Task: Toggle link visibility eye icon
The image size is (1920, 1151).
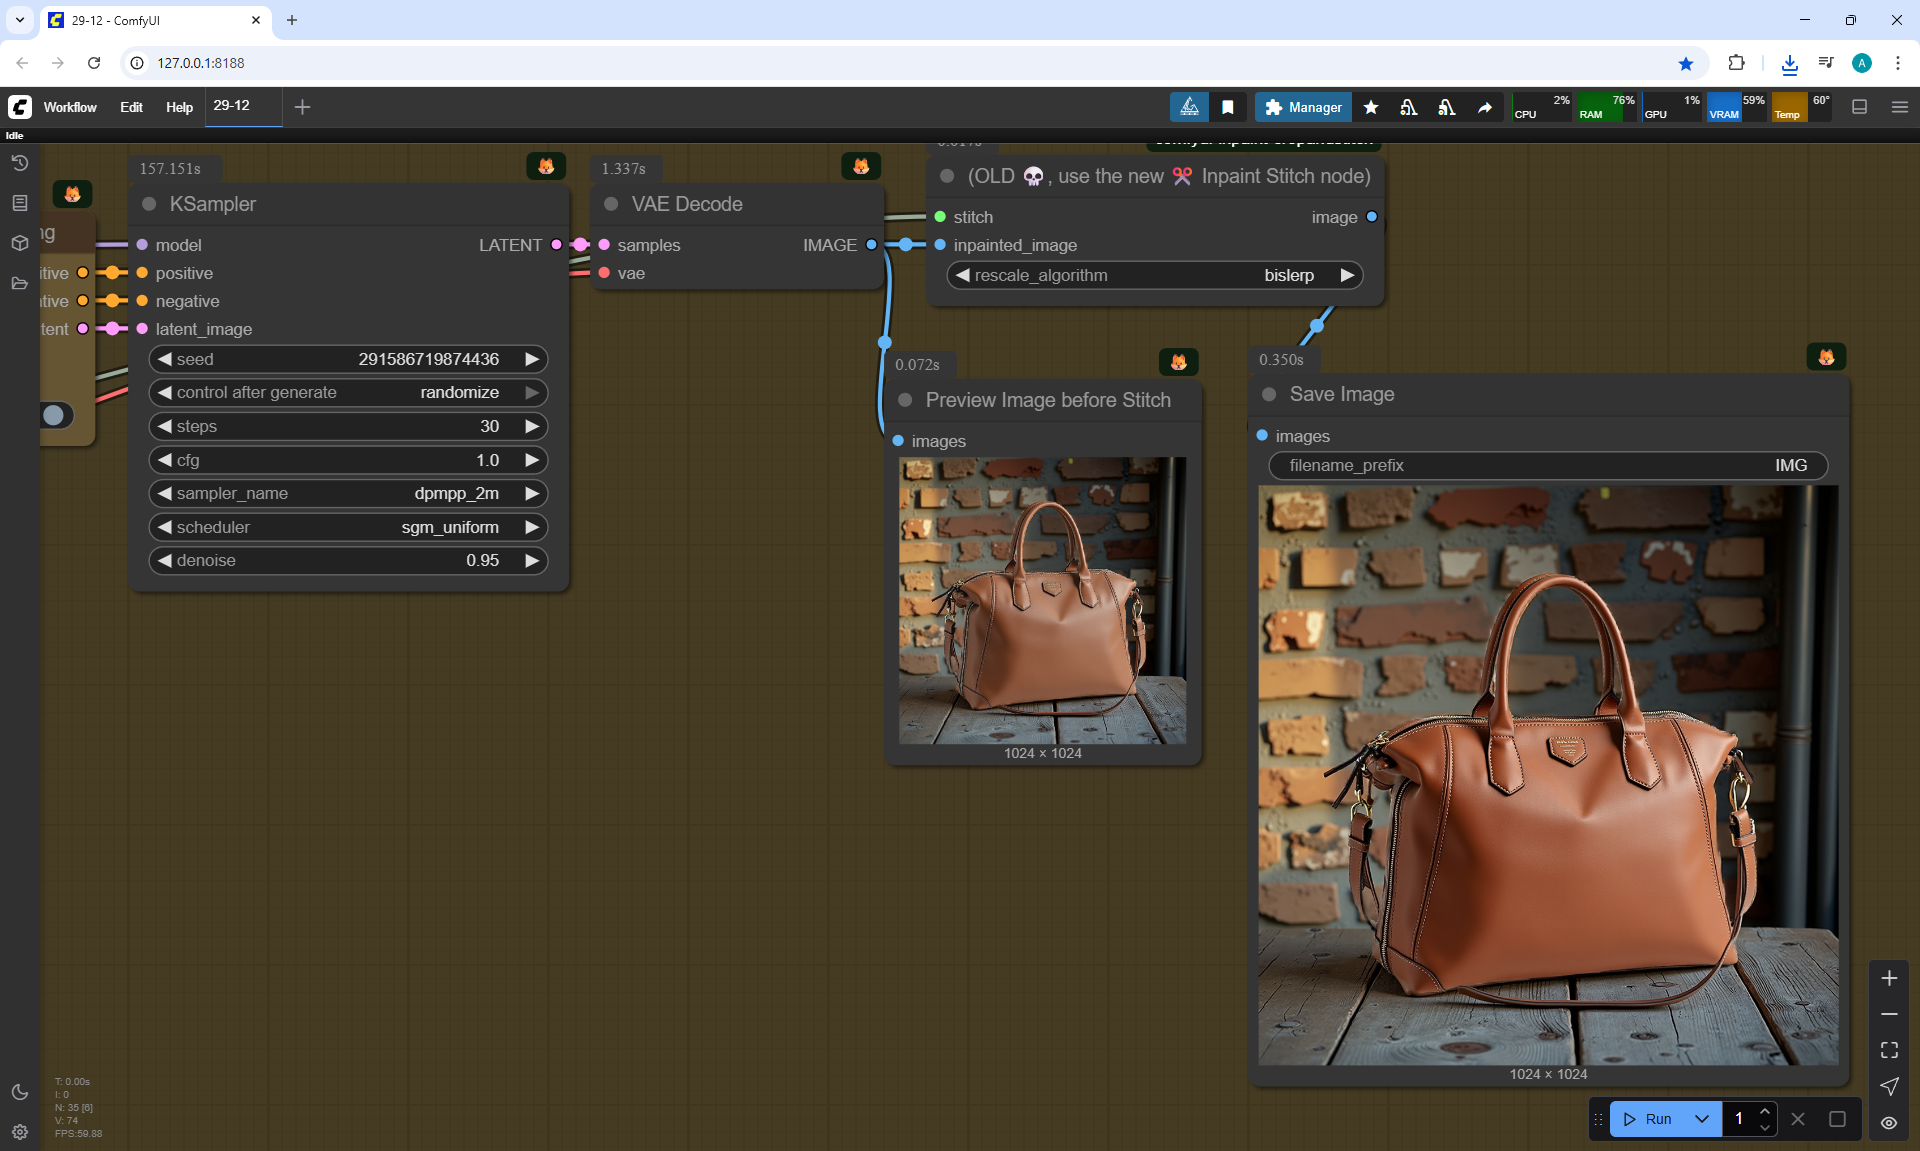Action: coord(1889,1123)
